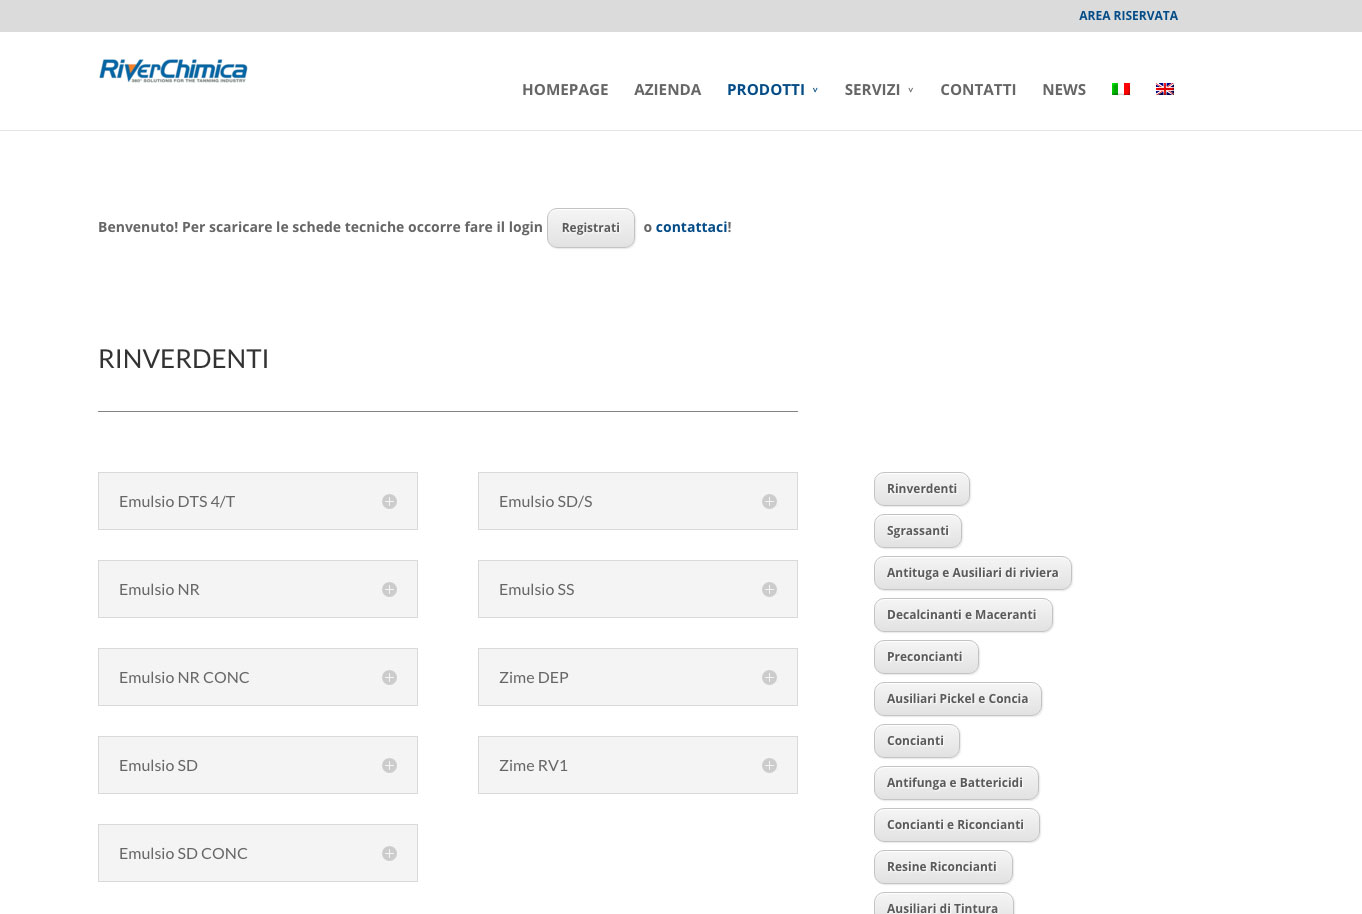Image resolution: width=1362 pixels, height=914 pixels.
Task: Click plus icon on Zime RV1
Action: coord(770,766)
